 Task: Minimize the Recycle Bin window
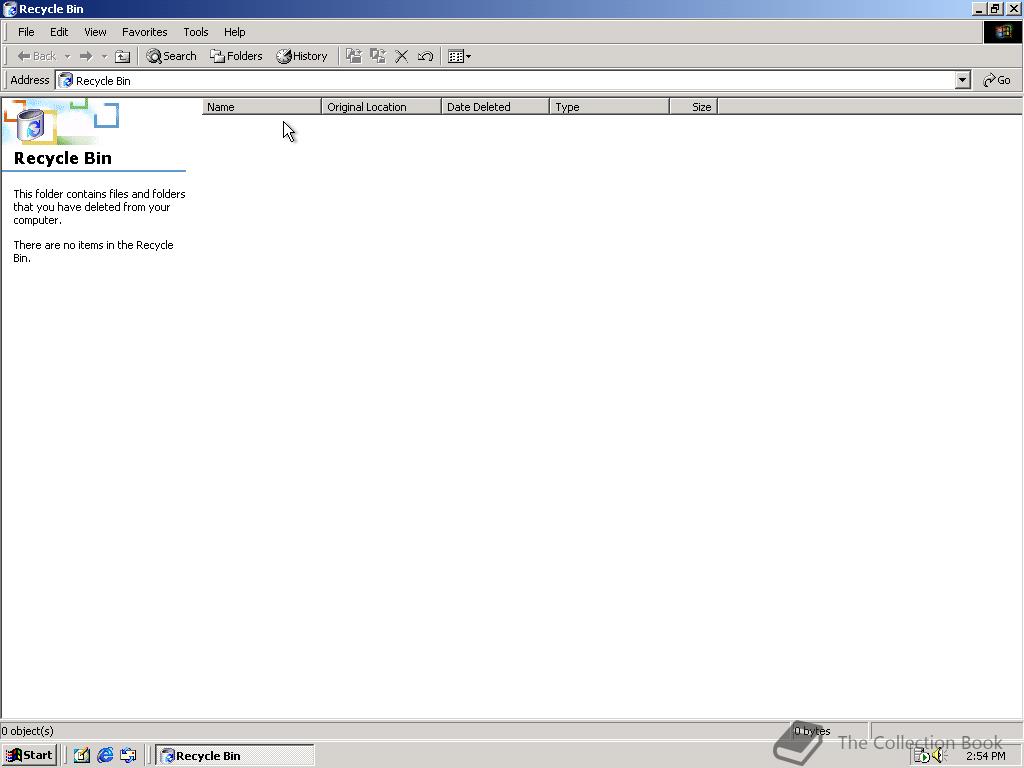[x=979, y=9]
